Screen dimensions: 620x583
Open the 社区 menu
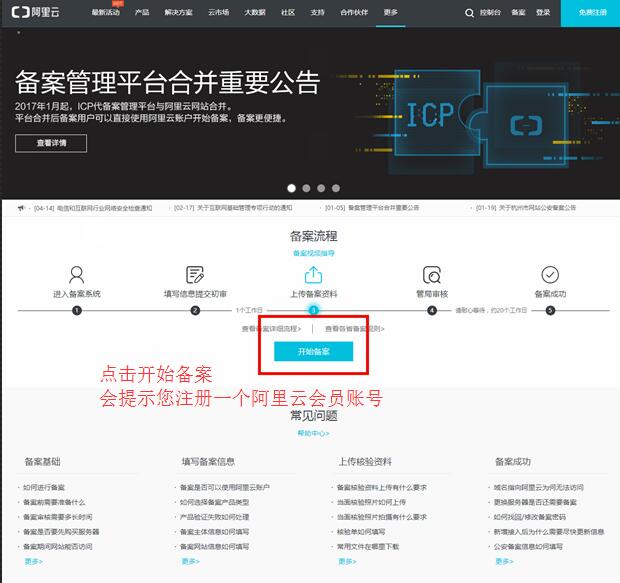click(288, 13)
